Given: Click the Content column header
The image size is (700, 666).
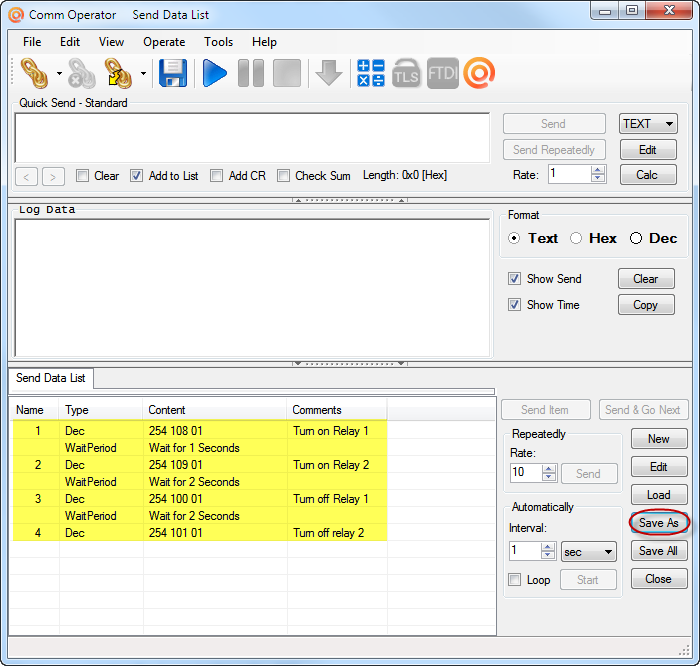Looking at the screenshot, I should (215, 410).
